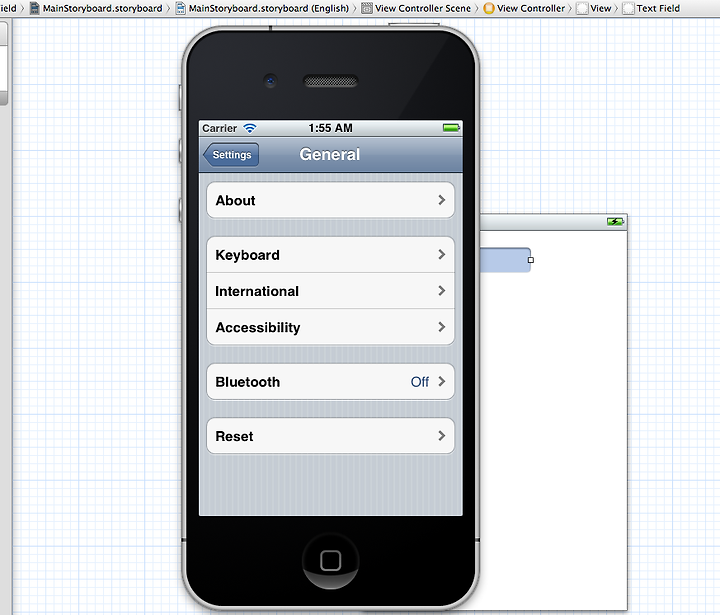720x615 pixels.
Task: Click the View Controller Scene icon
Action: pyautogui.click(x=367, y=8)
